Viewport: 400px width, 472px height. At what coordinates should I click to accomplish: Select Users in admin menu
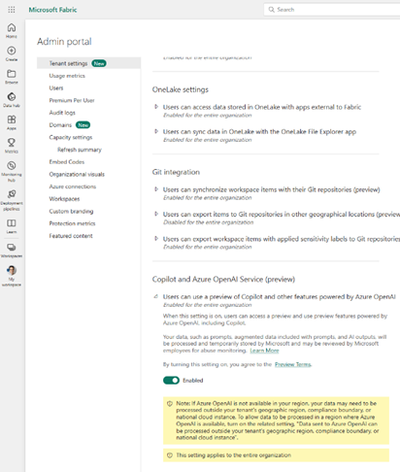tap(56, 88)
